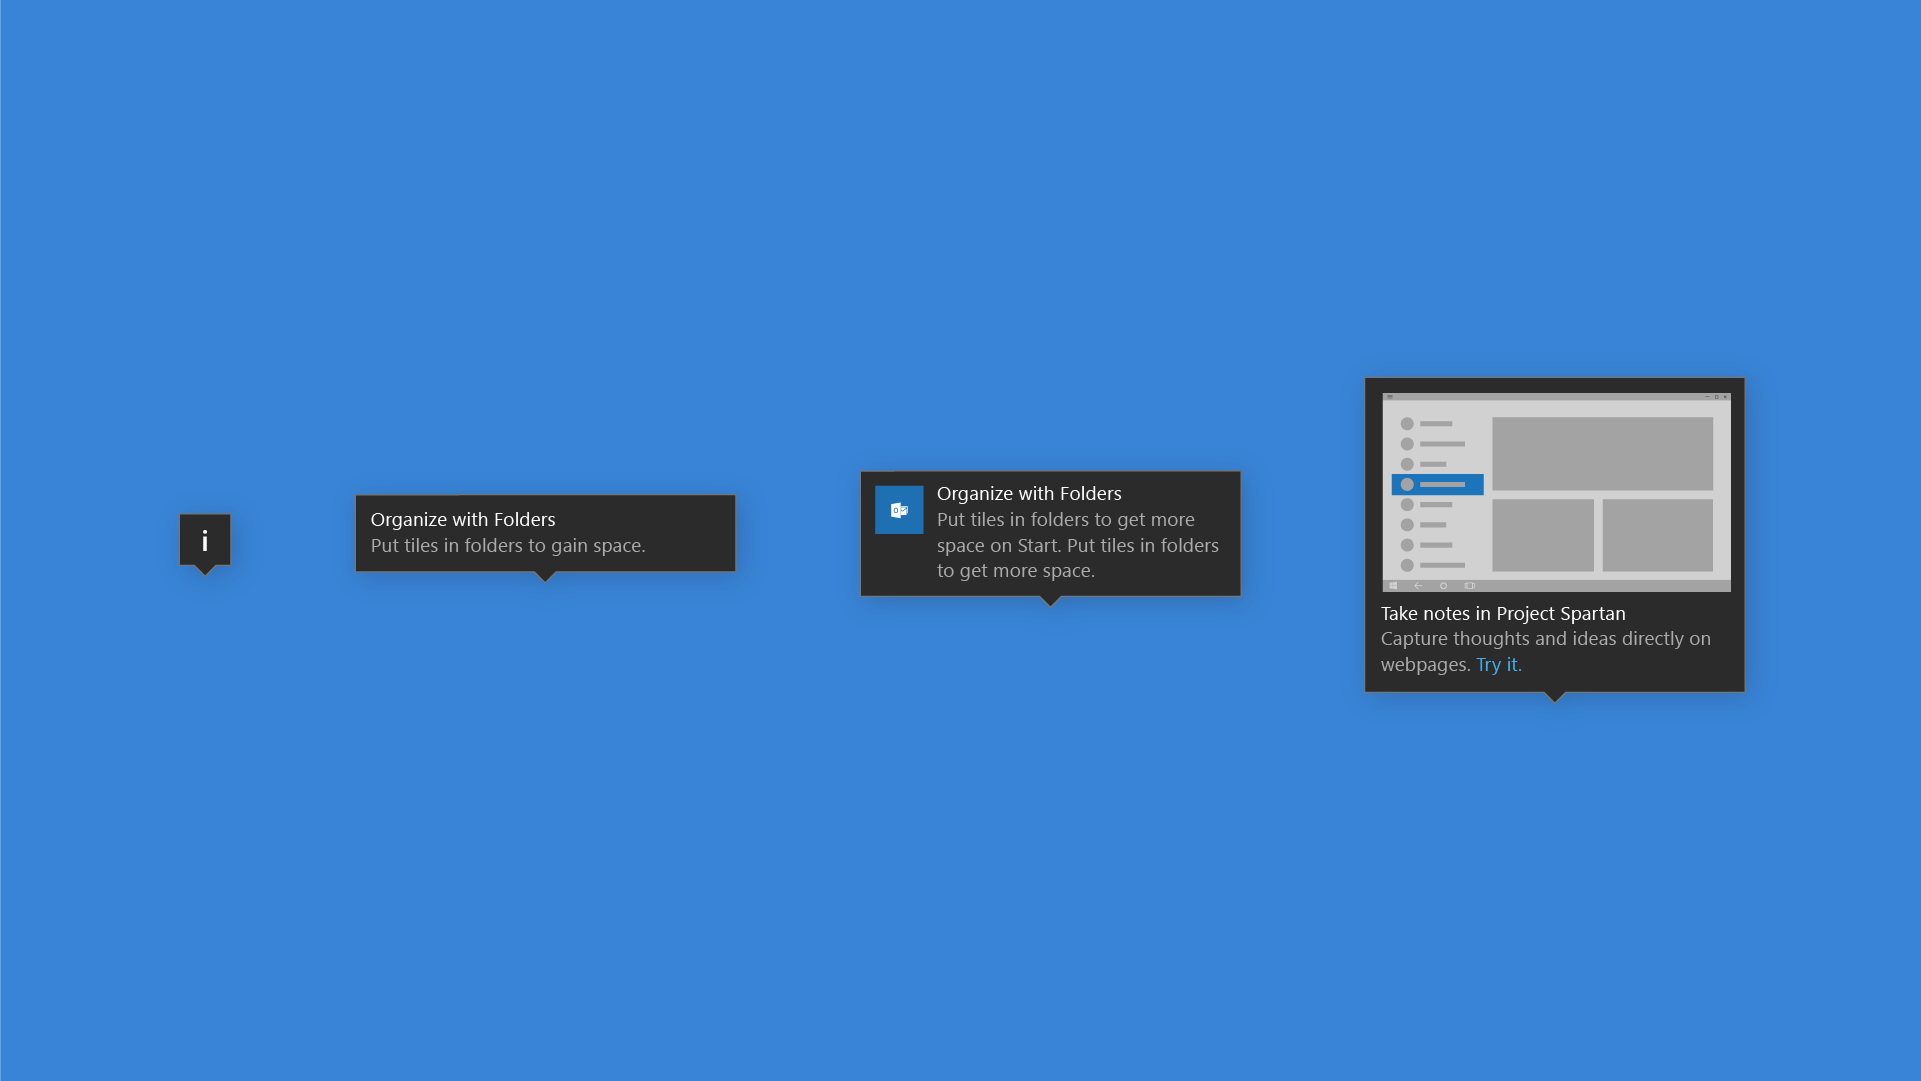
Task: Click 'Put tiles in folders to gain space.' text
Action: [x=508, y=546]
